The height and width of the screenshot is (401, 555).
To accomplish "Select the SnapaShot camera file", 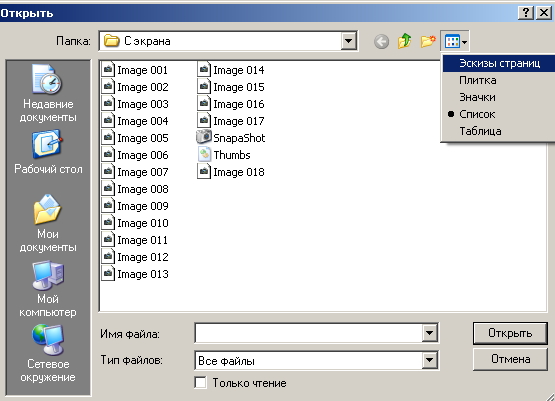I will click(231, 138).
